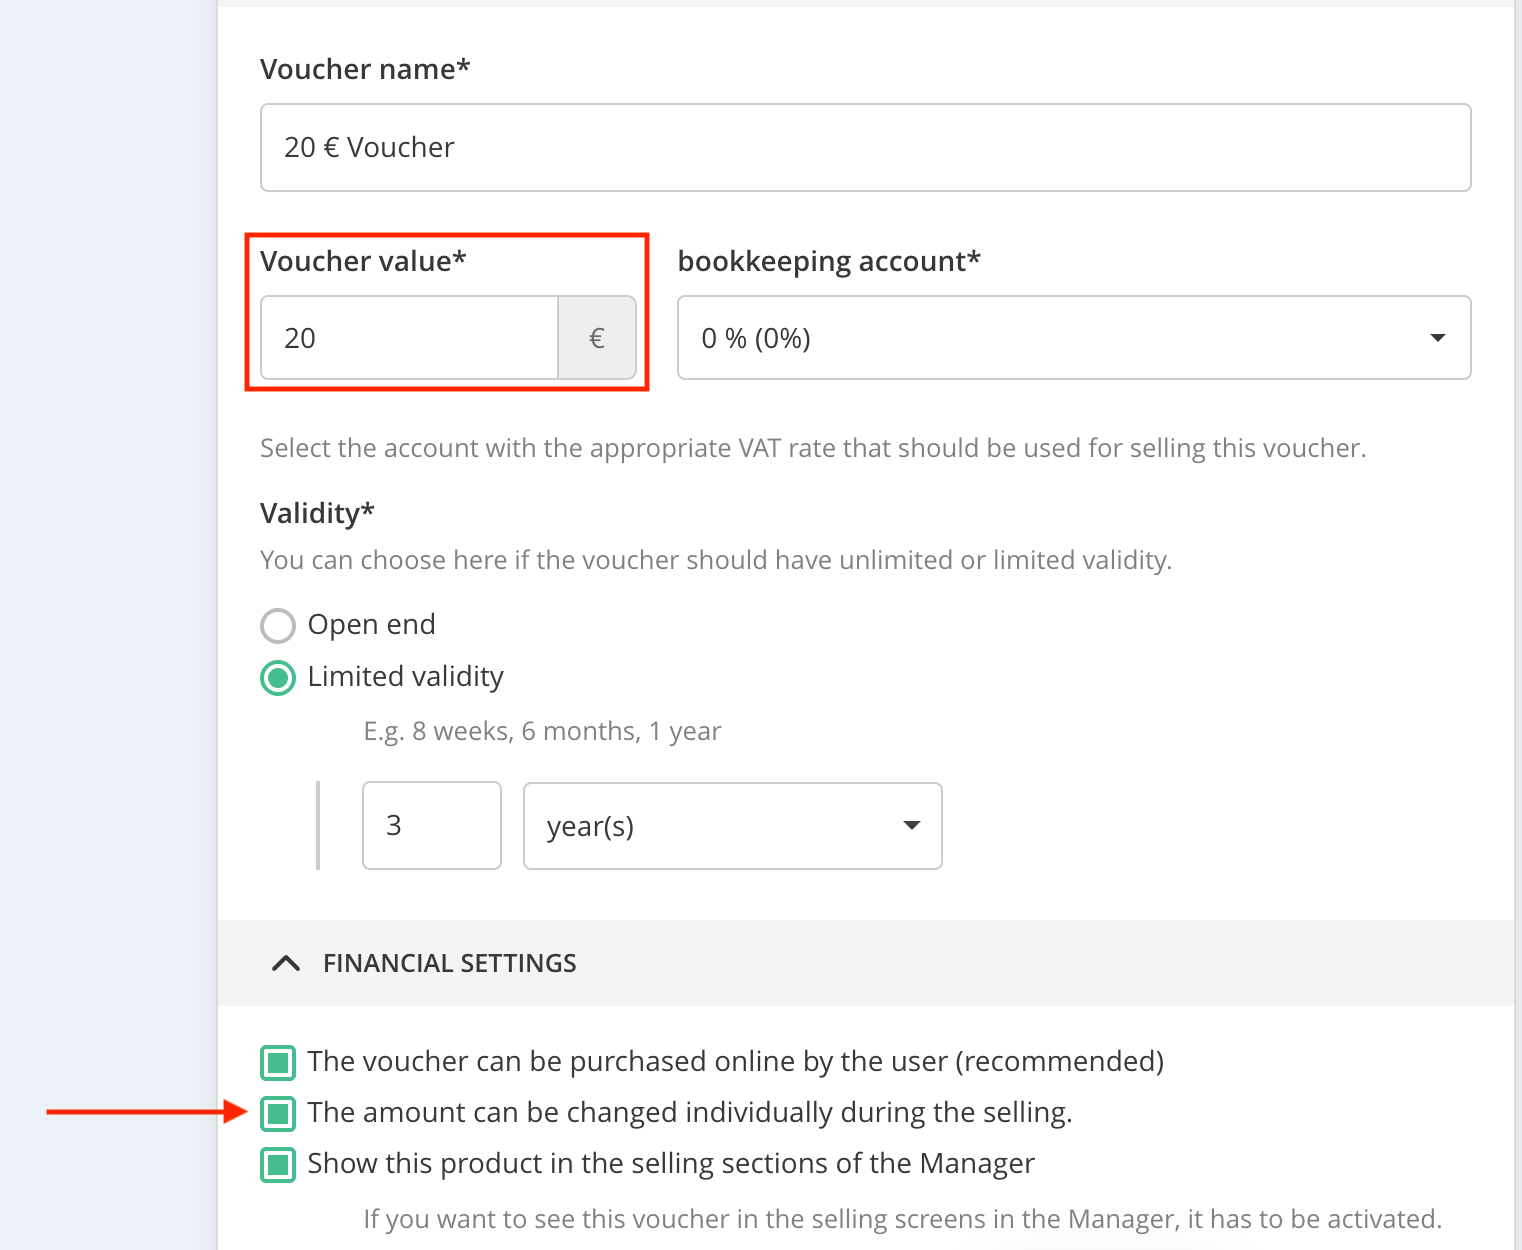1522x1250 pixels.
Task: Click the caret arrow on year(s) dropdown
Action: [x=911, y=826]
